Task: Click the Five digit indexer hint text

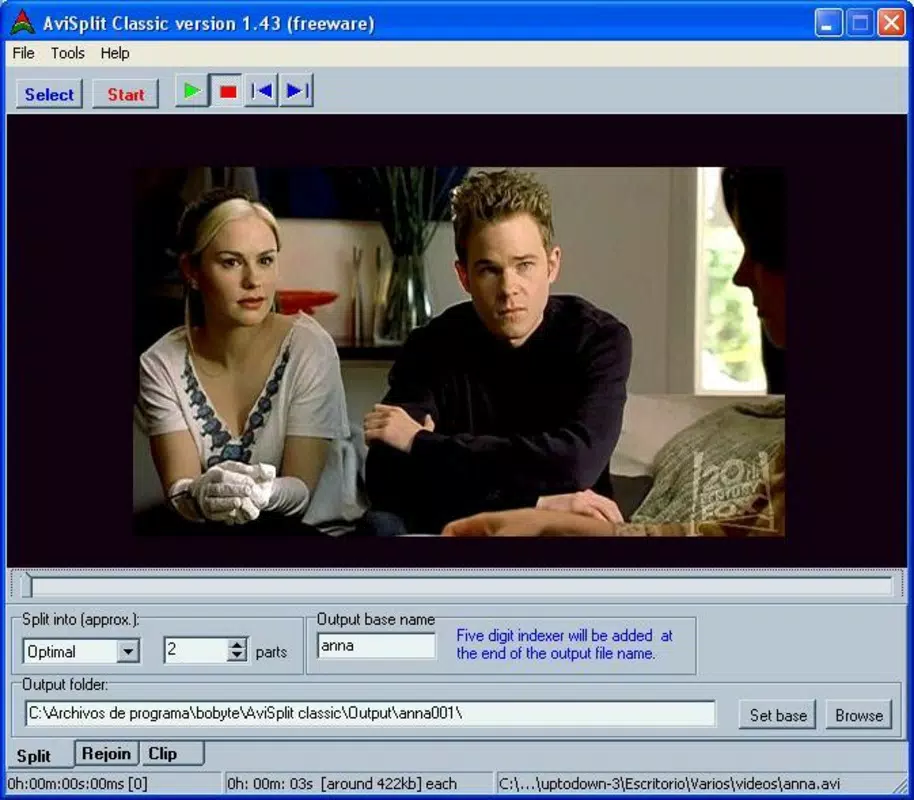Action: pyautogui.click(x=564, y=644)
